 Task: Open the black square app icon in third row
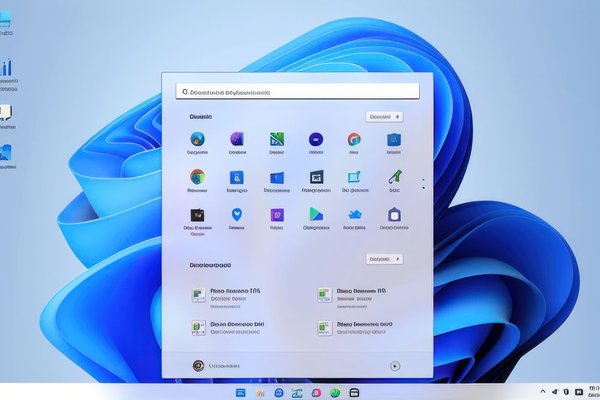[197, 216]
